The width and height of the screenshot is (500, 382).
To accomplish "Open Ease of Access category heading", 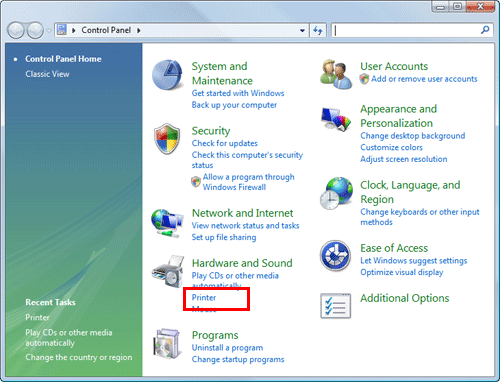I will coord(394,248).
